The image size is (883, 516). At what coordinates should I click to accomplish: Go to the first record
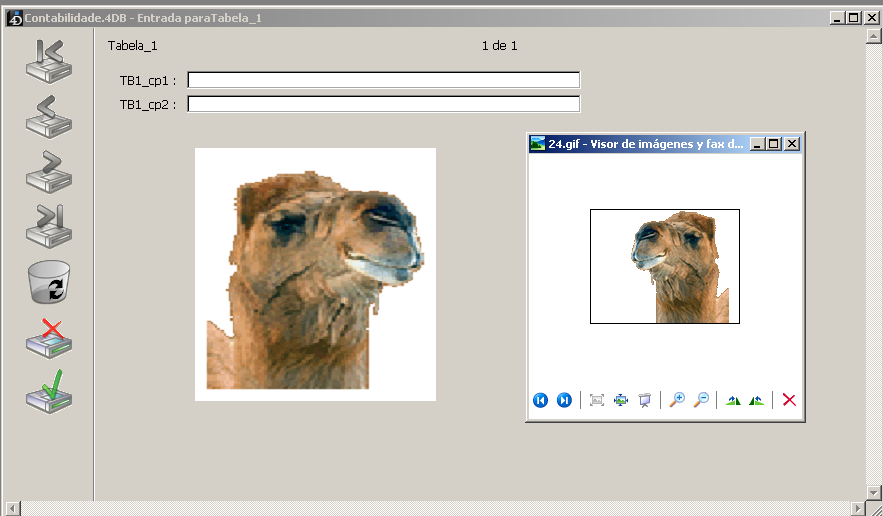coord(48,62)
